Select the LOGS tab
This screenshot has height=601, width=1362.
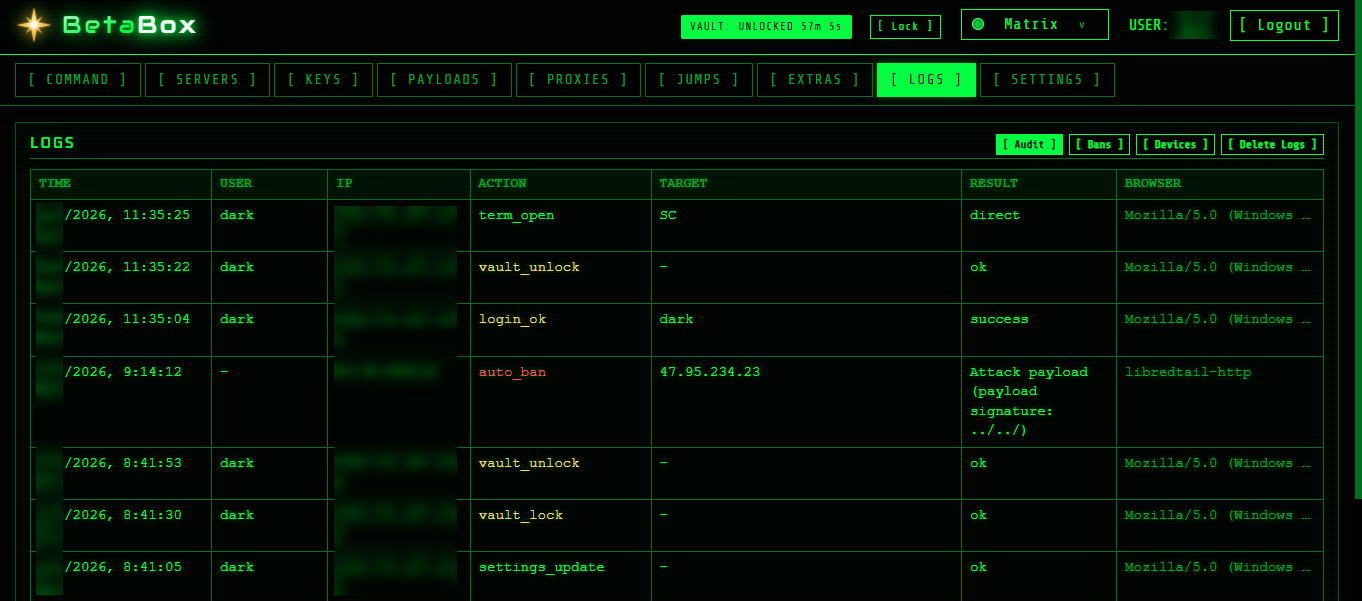(926, 80)
